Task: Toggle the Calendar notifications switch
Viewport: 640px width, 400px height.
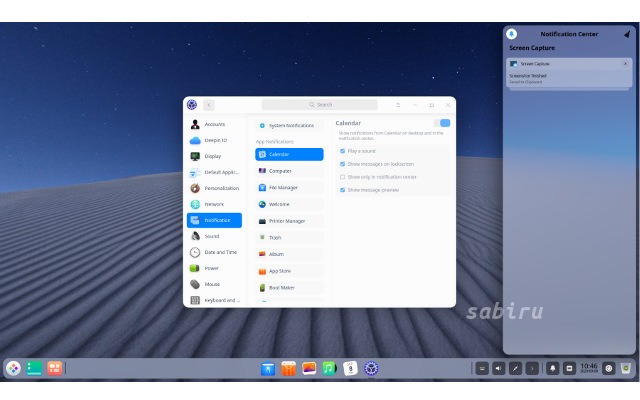Action: coord(442,123)
